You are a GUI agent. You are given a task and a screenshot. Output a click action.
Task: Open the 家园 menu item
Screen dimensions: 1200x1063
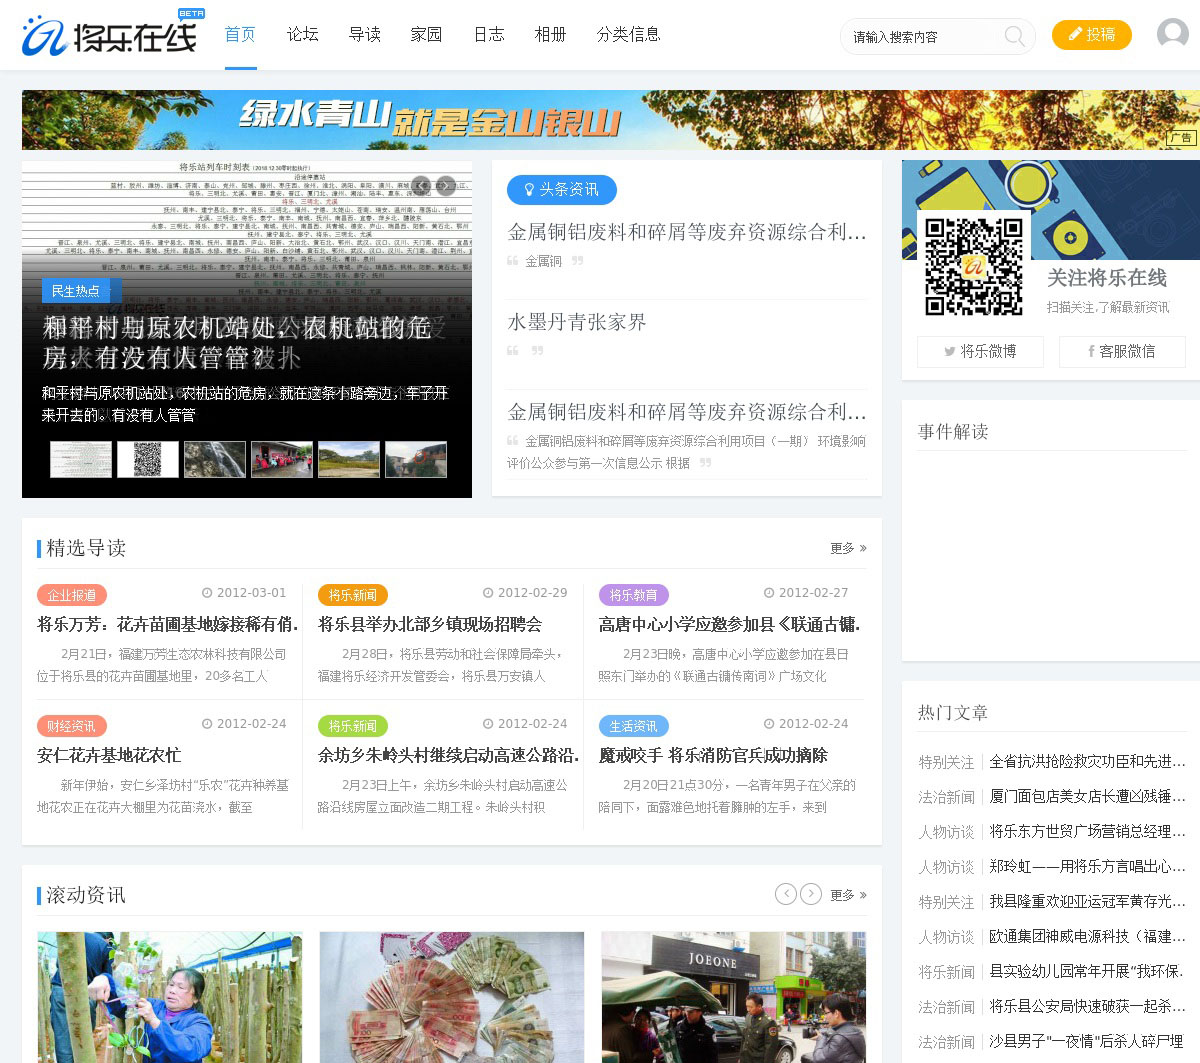426,34
